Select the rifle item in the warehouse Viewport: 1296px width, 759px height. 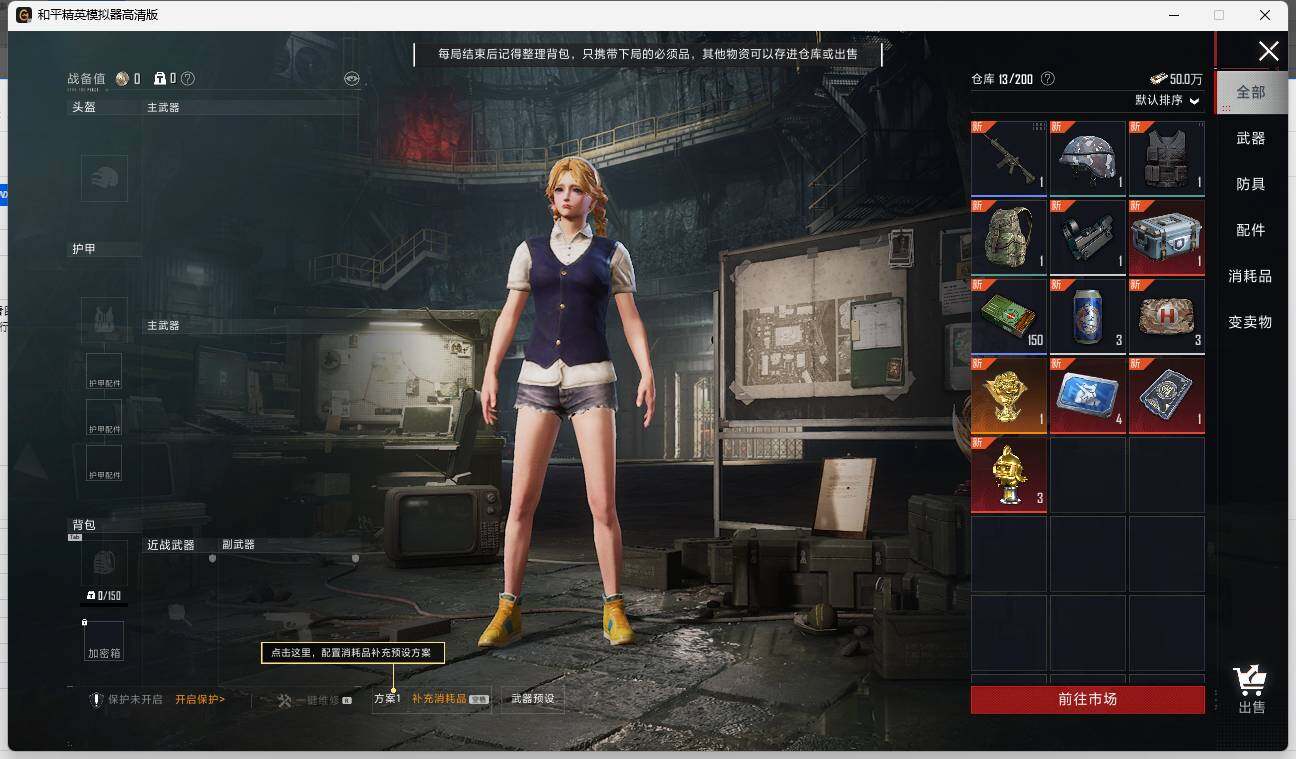coord(1009,158)
